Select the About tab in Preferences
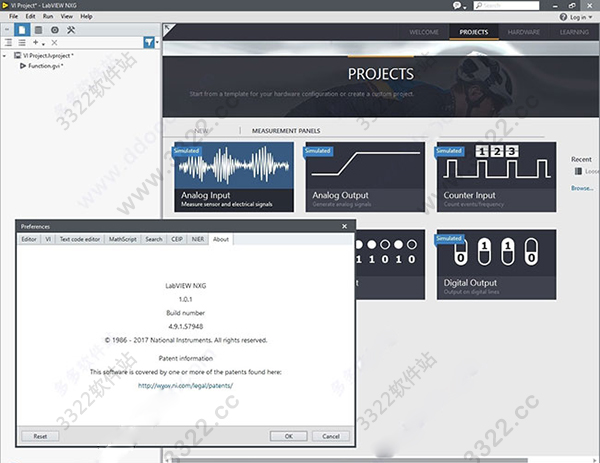This screenshot has height=463, width=600. coord(221,239)
